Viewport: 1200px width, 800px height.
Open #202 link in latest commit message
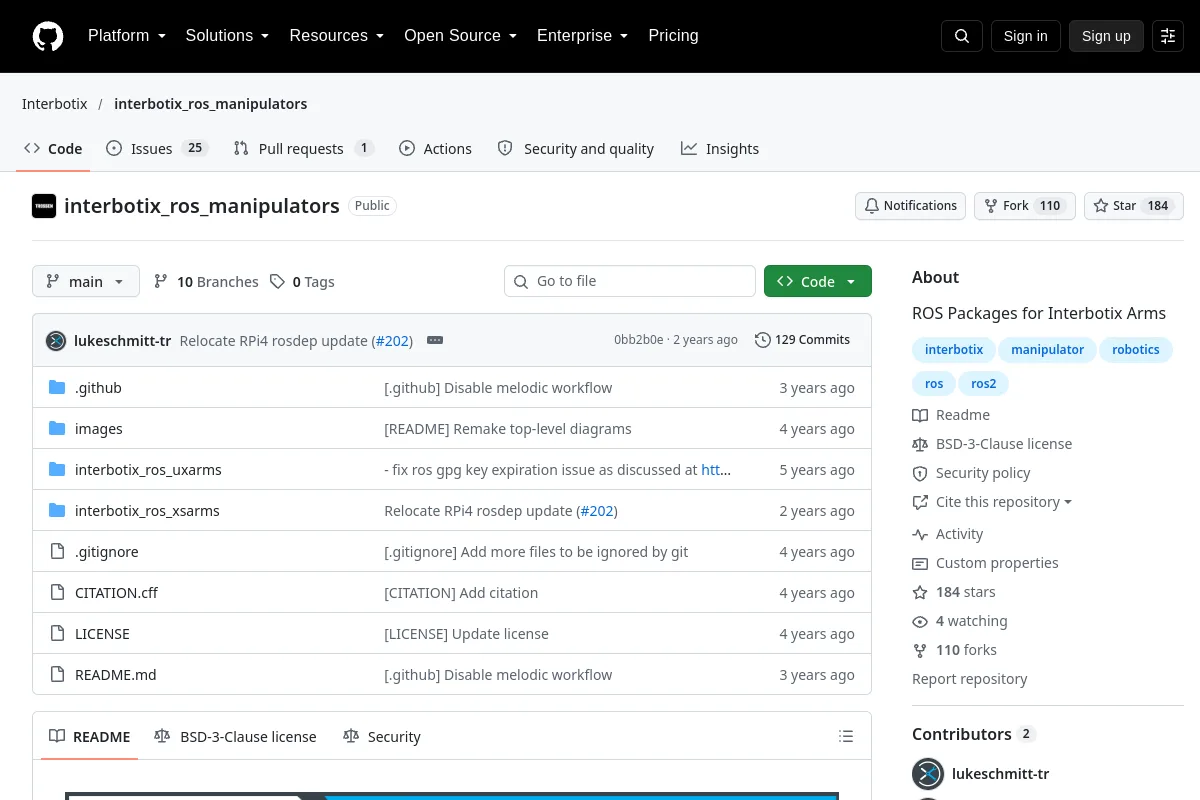coord(393,341)
